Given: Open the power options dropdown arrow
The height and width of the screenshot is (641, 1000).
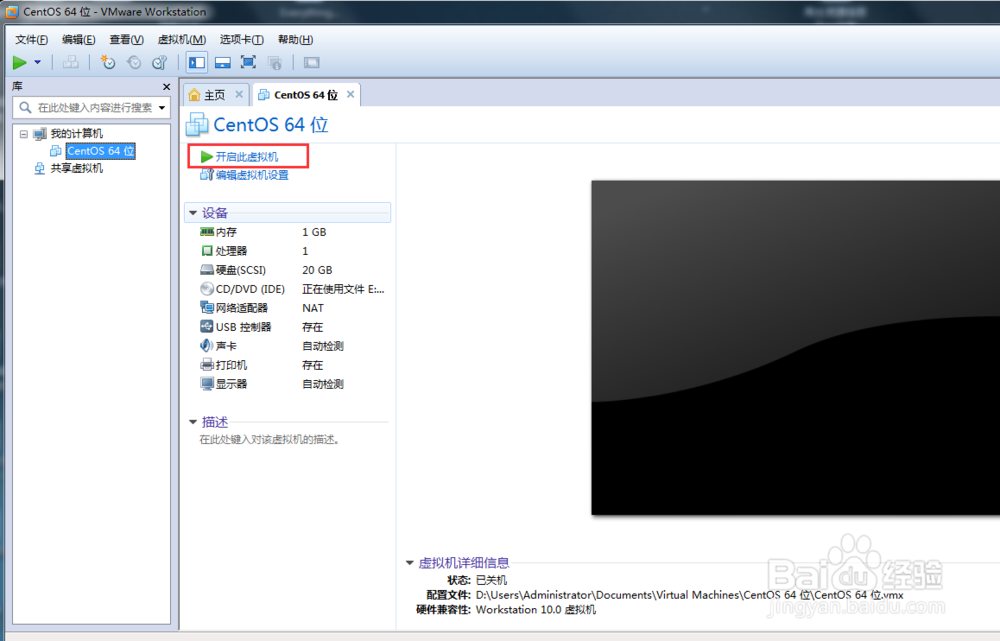Looking at the screenshot, I should coord(38,63).
